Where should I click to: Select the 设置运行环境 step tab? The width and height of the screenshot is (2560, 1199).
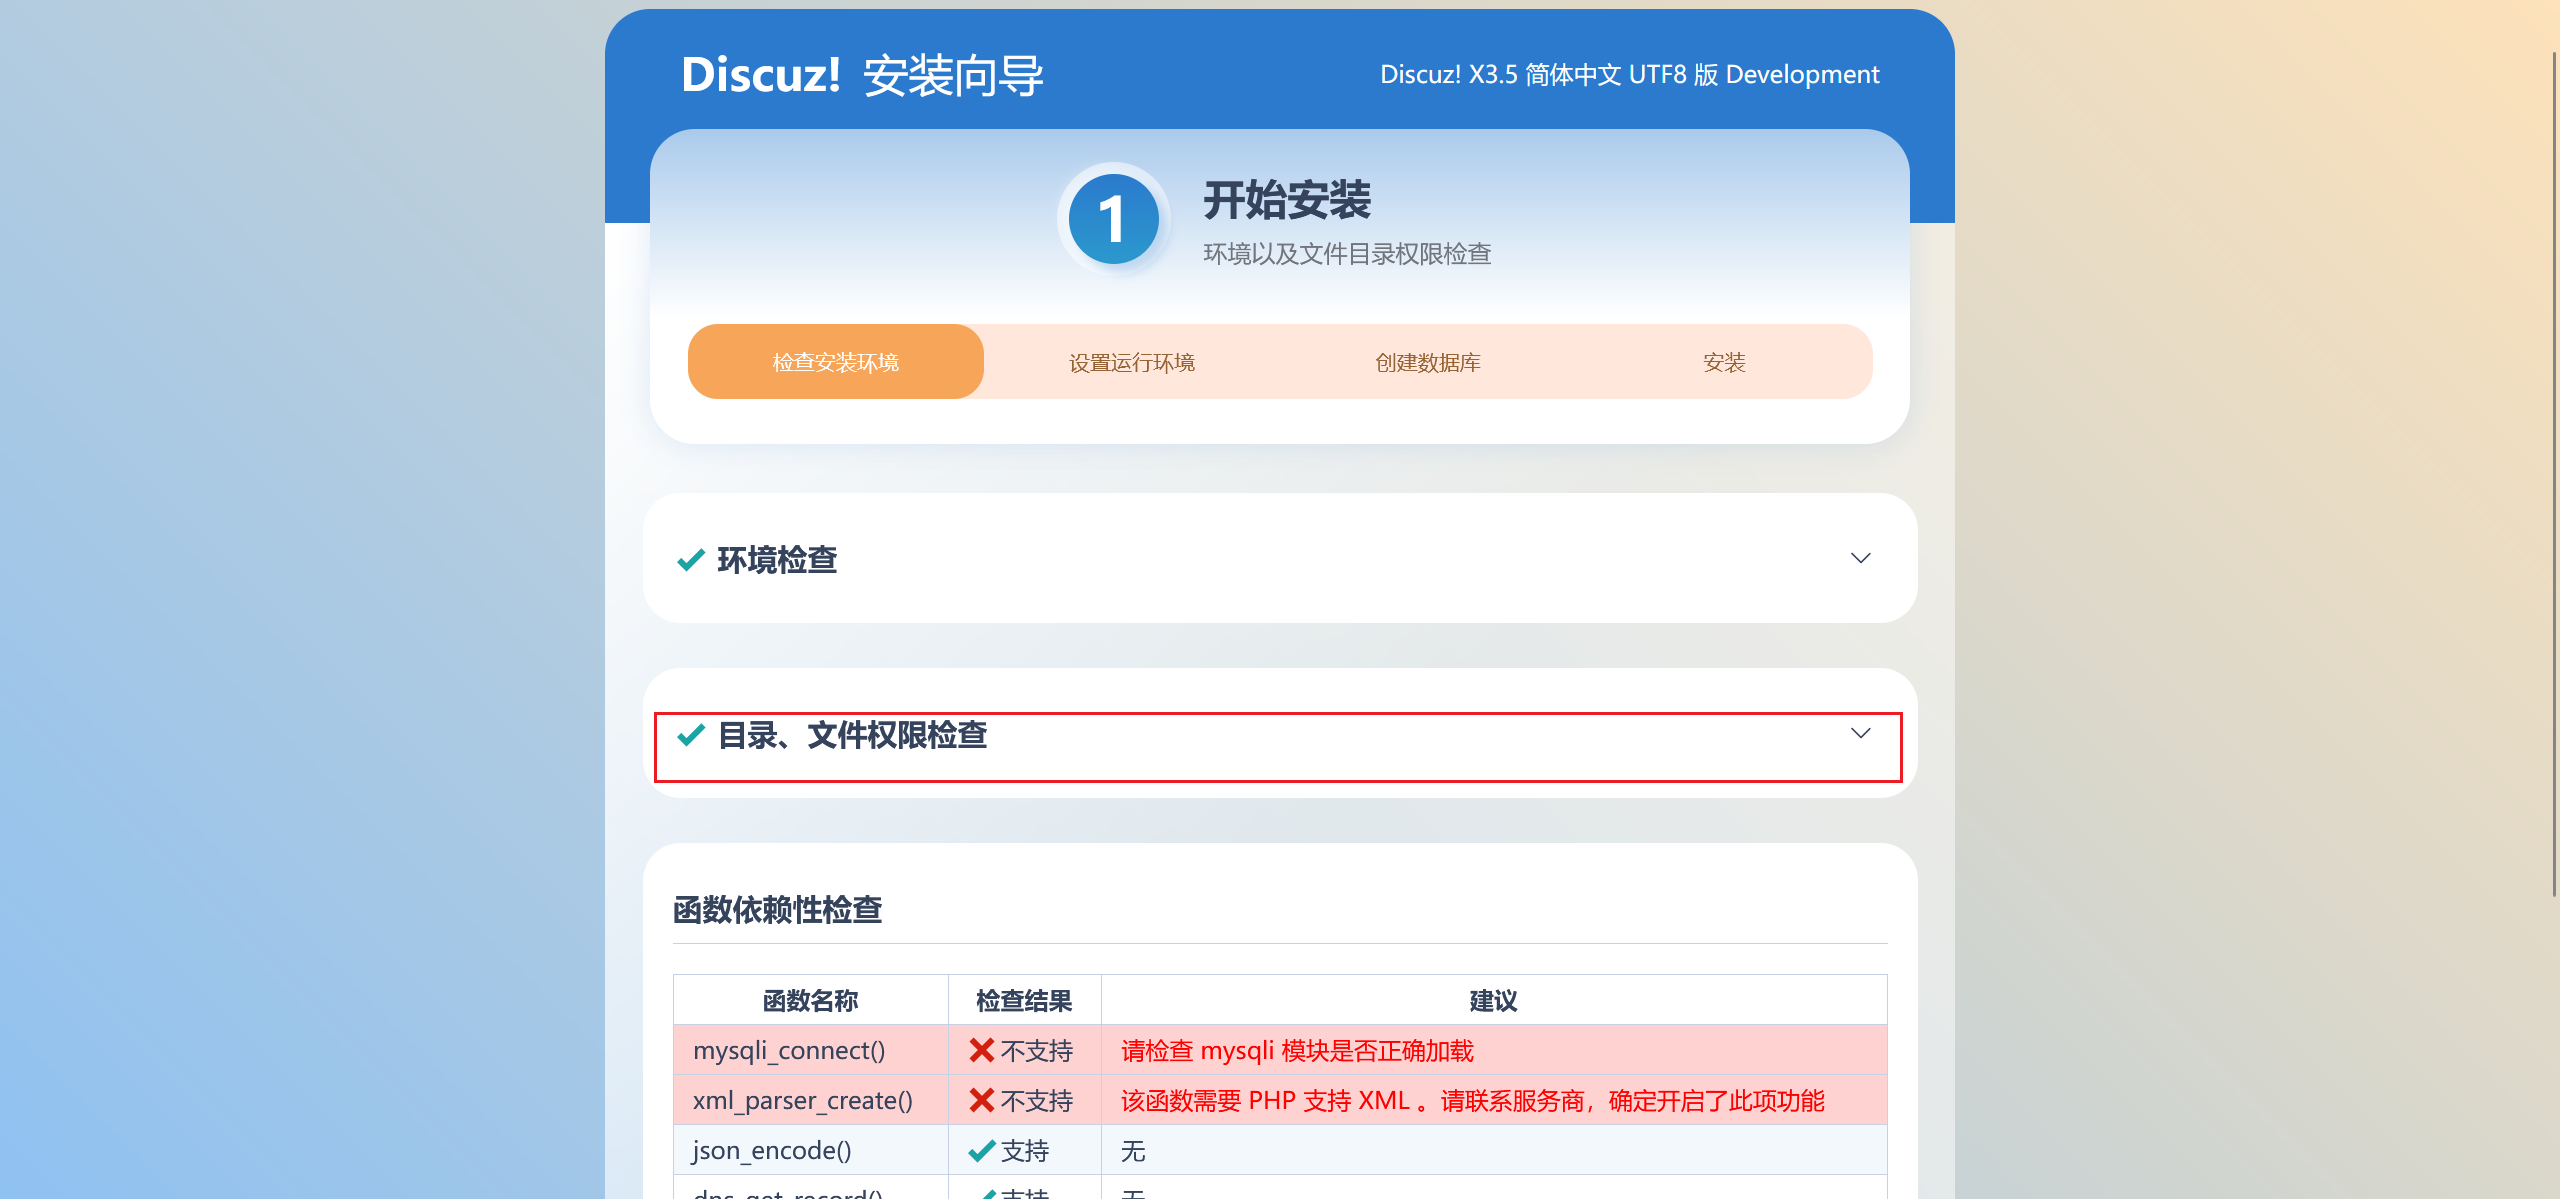coord(1131,362)
